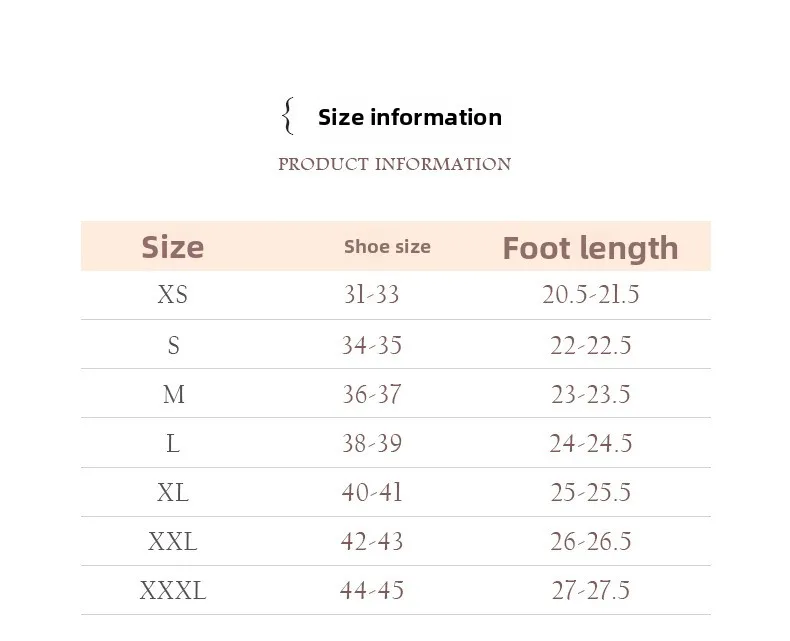Image resolution: width=790 pixels, height=641 pixels.
Task: Click the Size information heading
Action: point(410,117)
